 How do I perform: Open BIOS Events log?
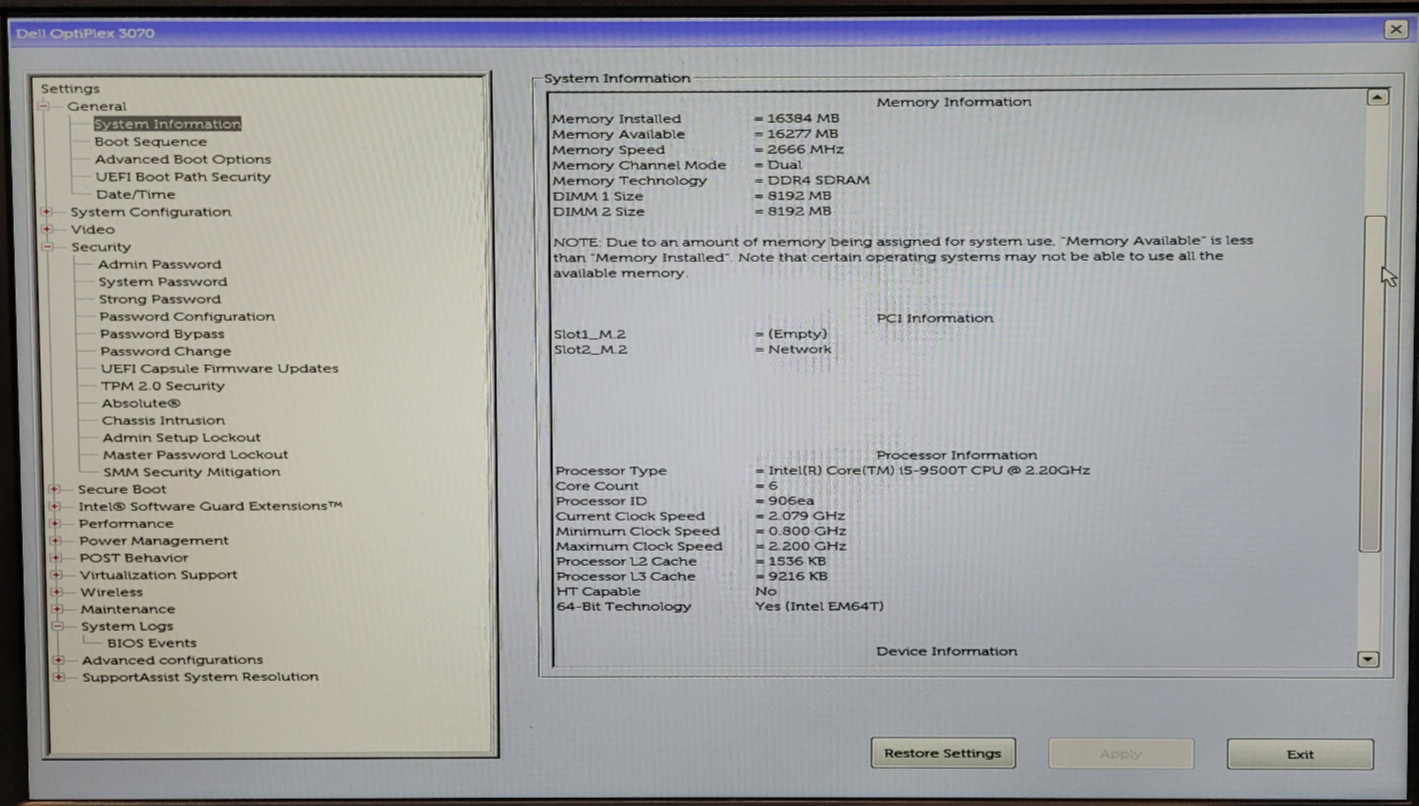(152, 643)
